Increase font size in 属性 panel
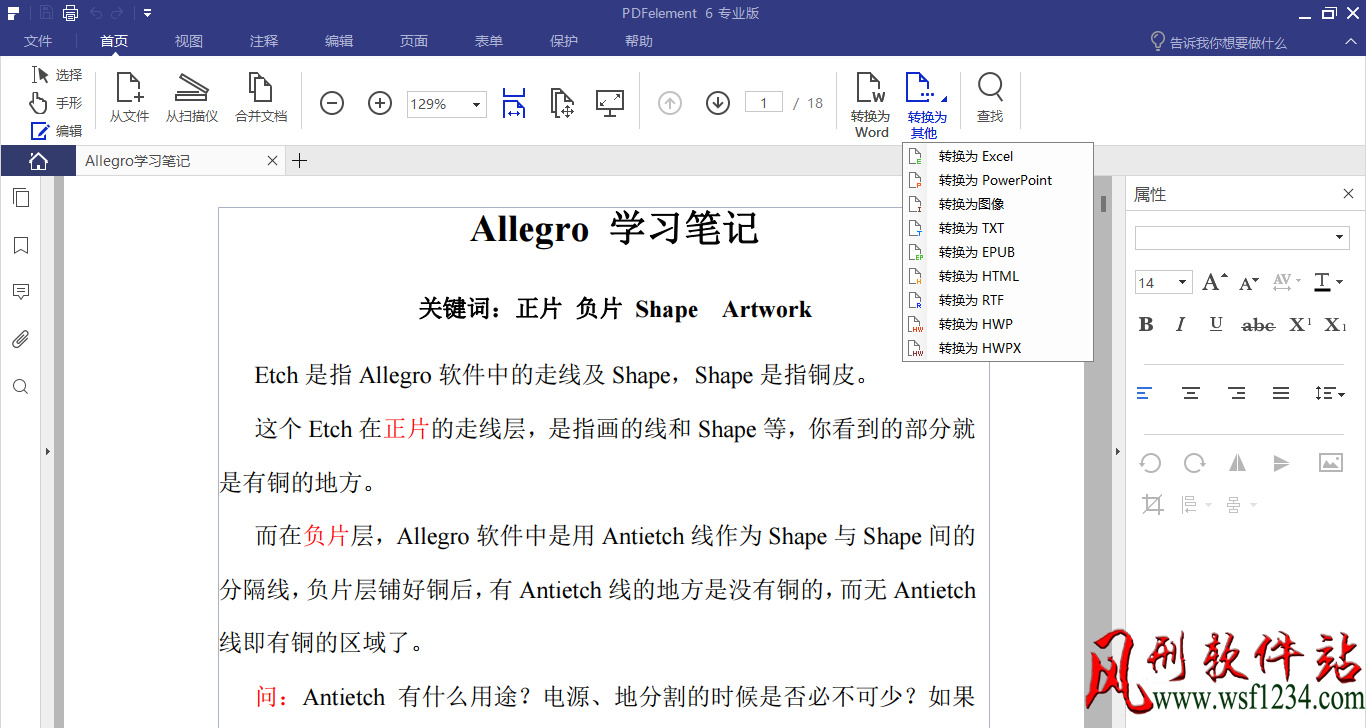1366x728 pixels. 1214,282
